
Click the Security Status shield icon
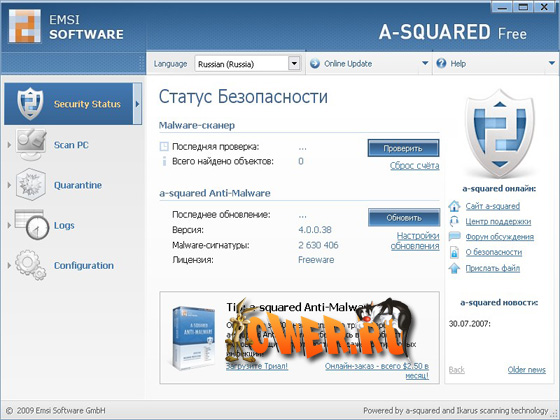pos(30,104)
